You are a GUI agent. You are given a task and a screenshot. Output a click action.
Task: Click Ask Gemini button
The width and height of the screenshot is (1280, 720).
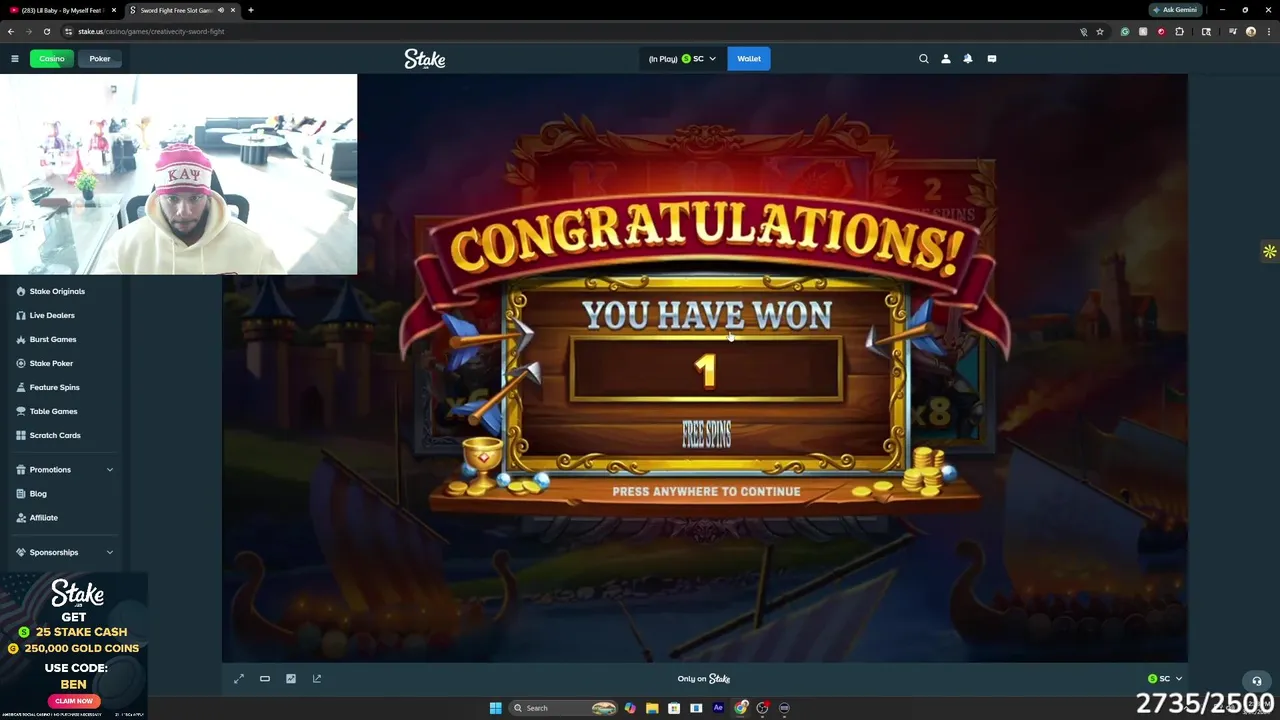pyautogui.click(x=1175, y=10)
